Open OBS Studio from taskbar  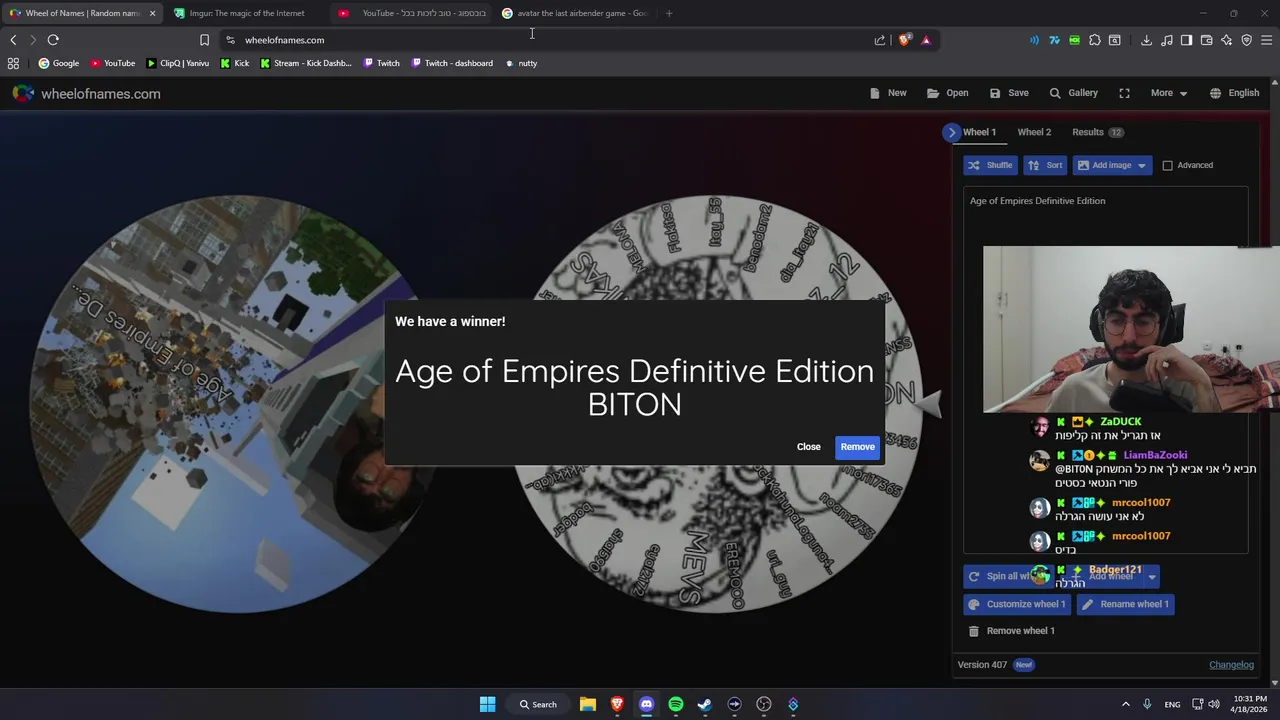pyautogui.click(x=764, y=704)
